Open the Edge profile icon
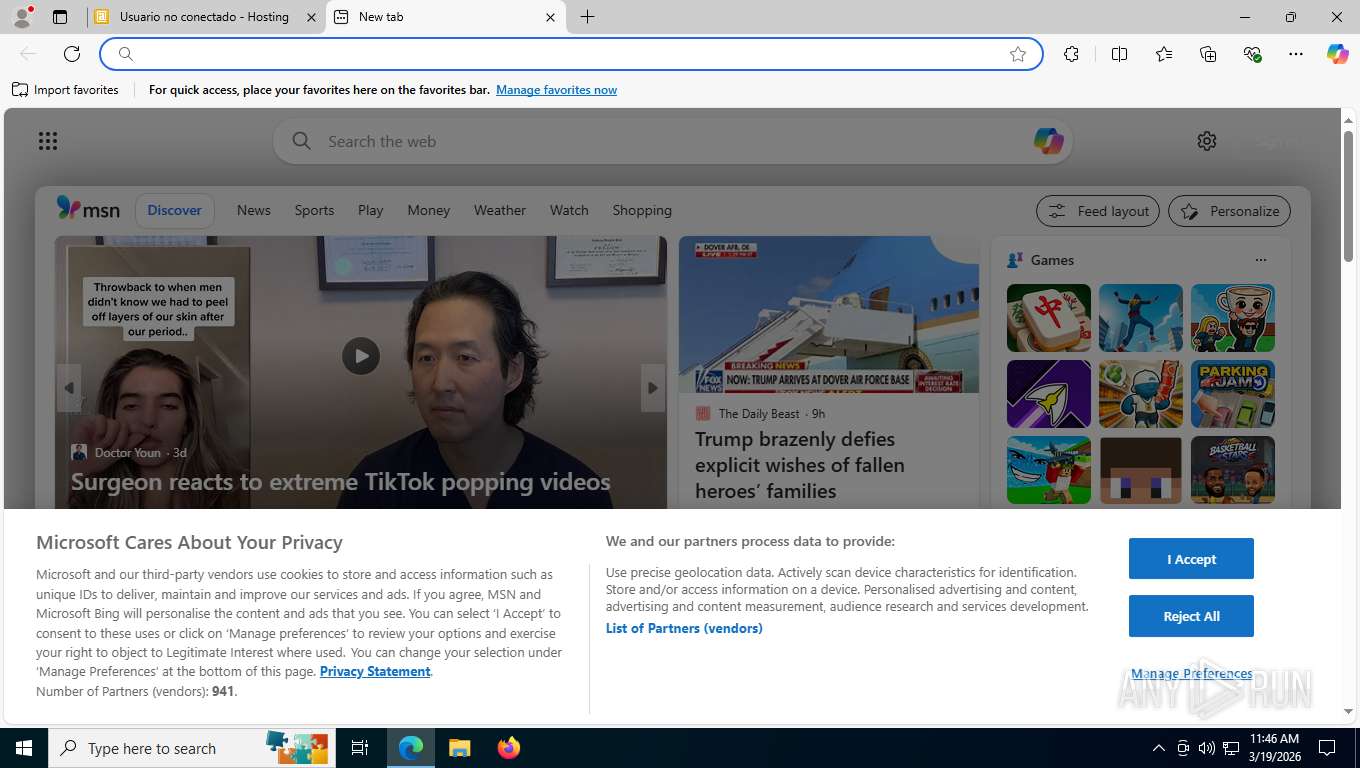The height and width of the screenshot is (768, 1360). (x=22, y=17)
